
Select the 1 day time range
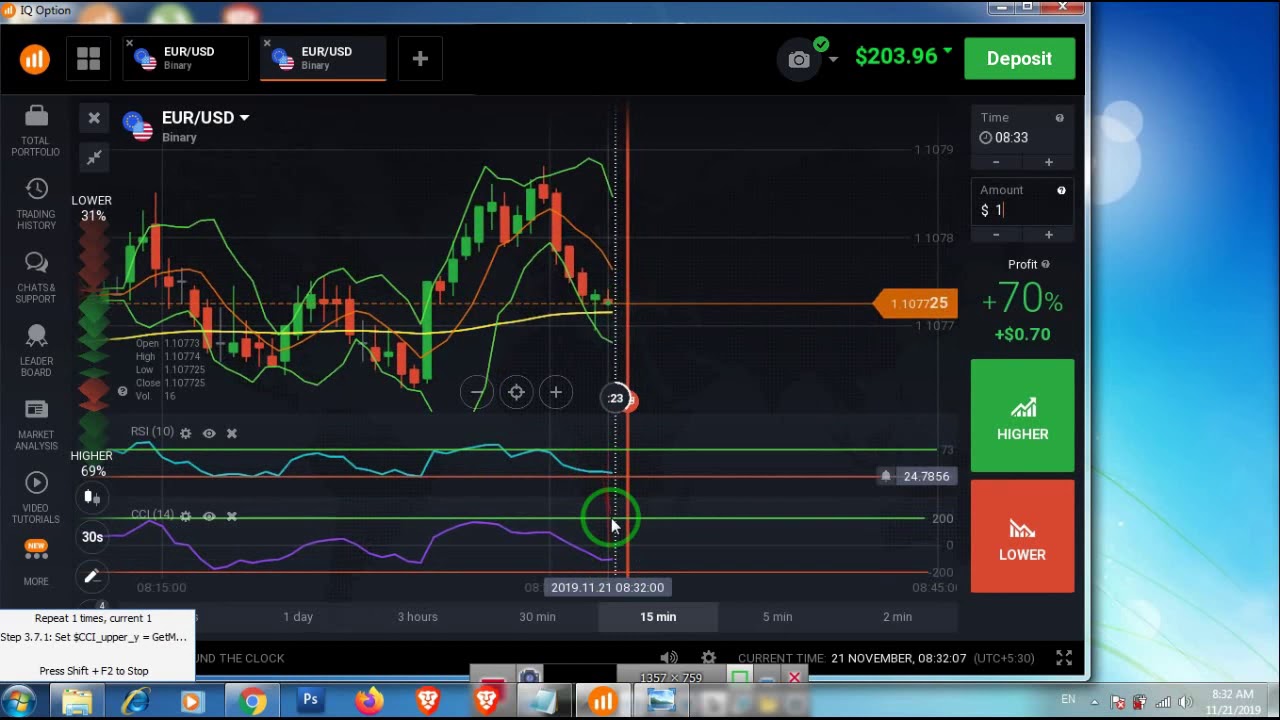pyautogui.click(x=298, y=617)
